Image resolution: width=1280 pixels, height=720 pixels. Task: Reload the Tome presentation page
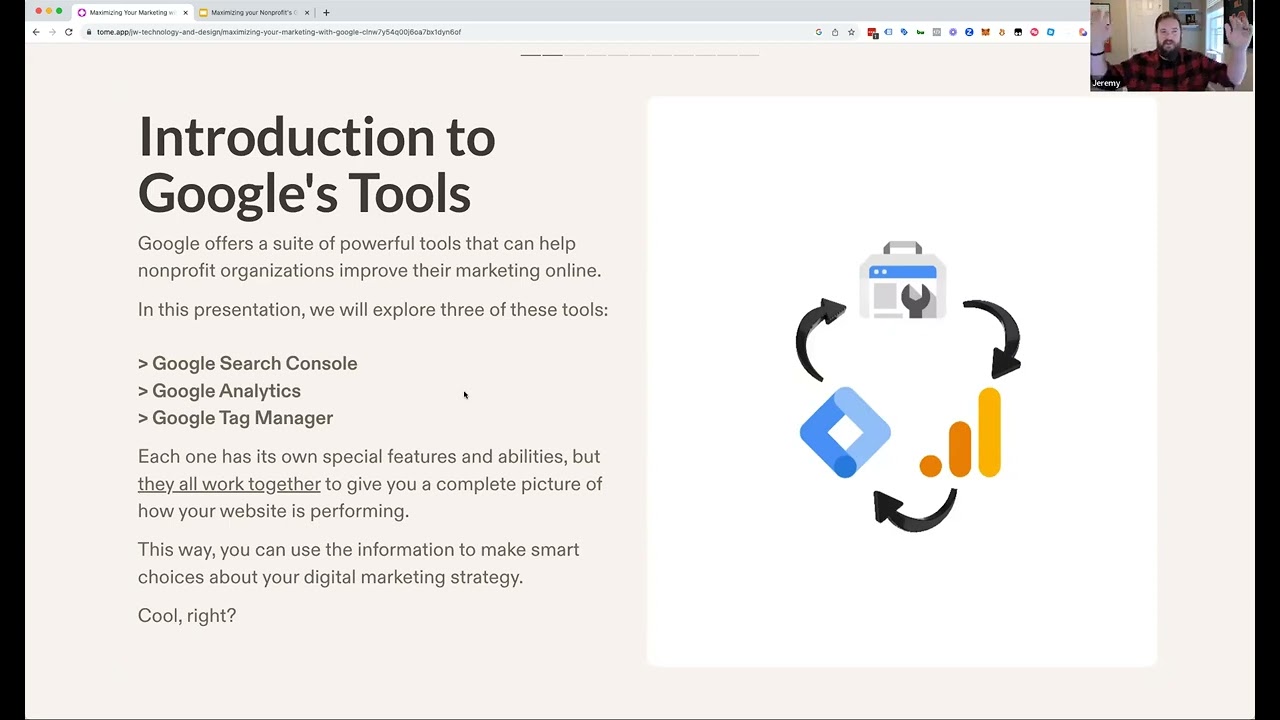[x=69, y=32]
